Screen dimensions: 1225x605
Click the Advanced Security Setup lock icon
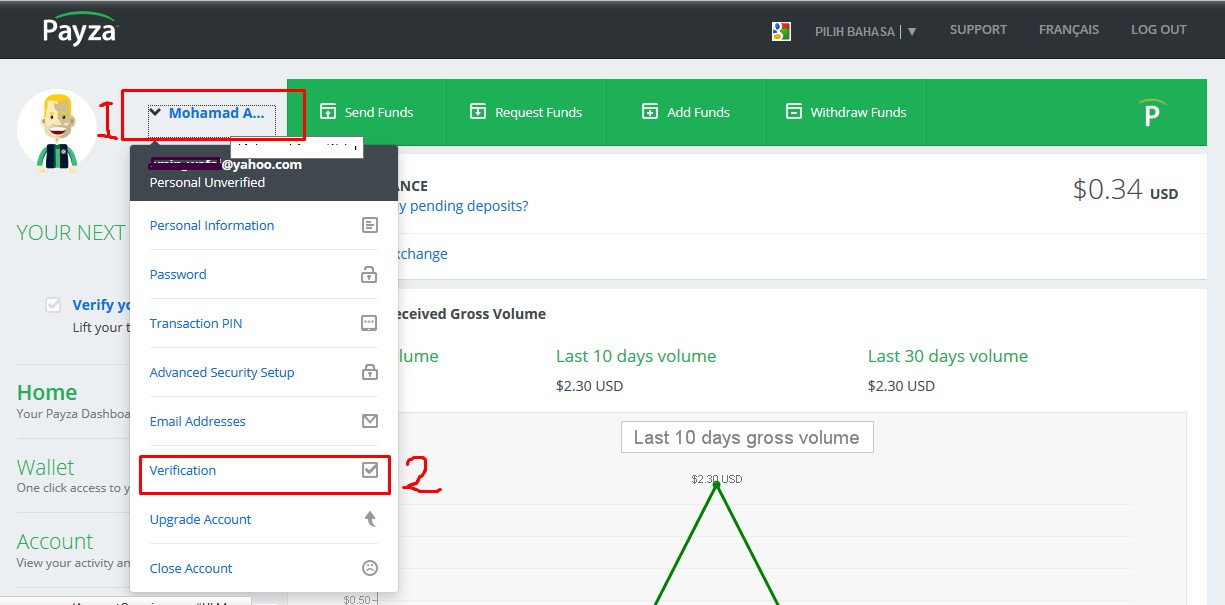pyautogui.click(x=370, y=372)
